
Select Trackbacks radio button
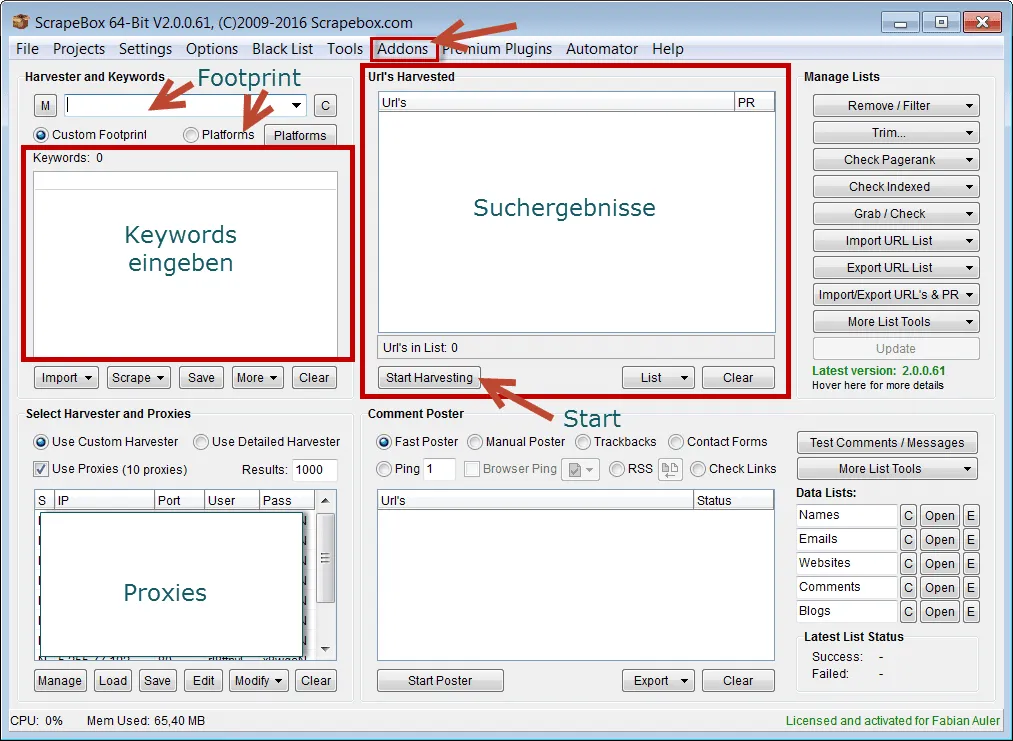[x=583, y=442]
